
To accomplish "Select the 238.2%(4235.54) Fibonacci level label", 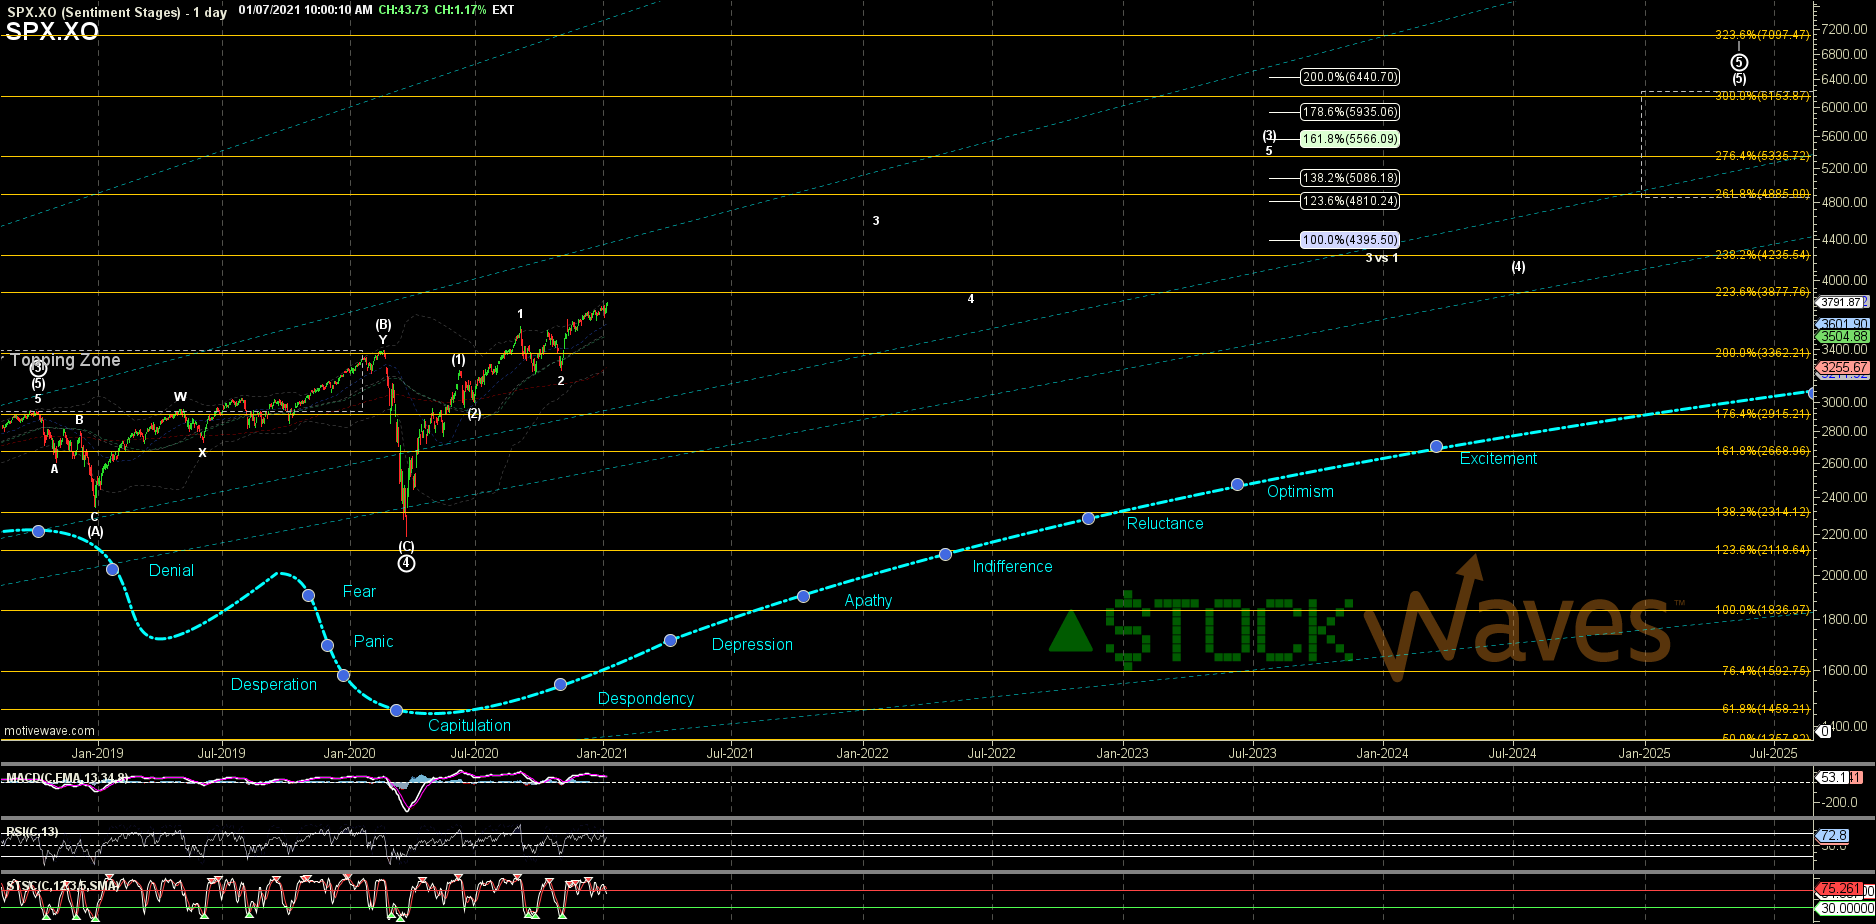I will pos(1762,255).
